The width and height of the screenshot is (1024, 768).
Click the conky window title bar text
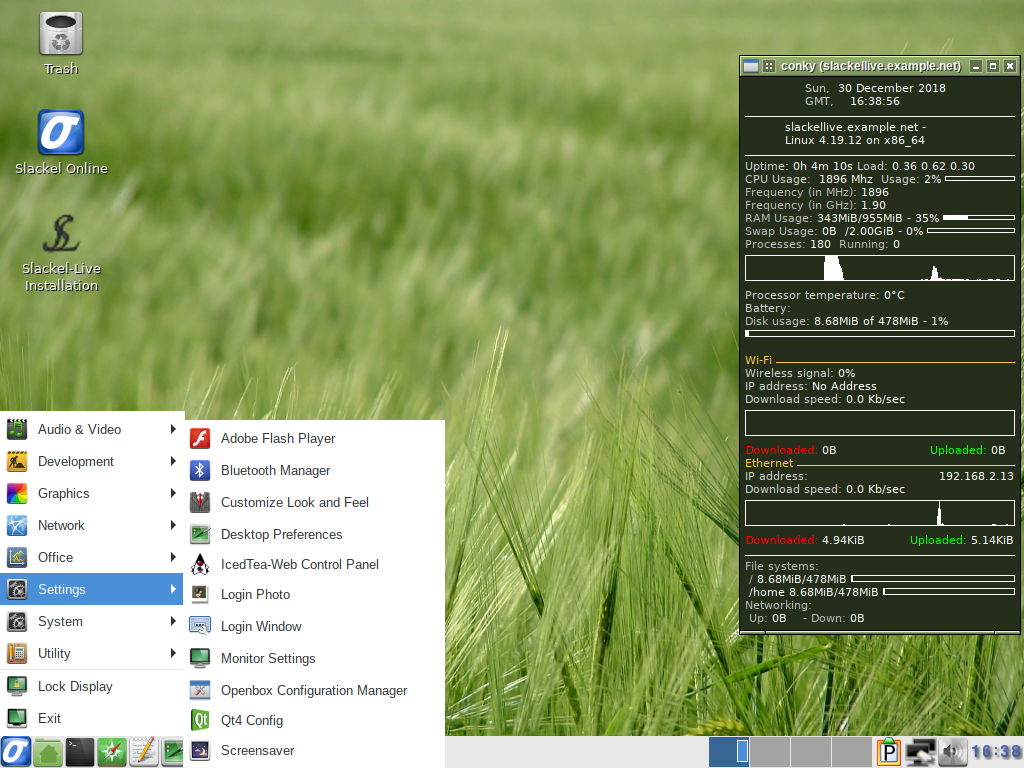click(x=871, y=66)
